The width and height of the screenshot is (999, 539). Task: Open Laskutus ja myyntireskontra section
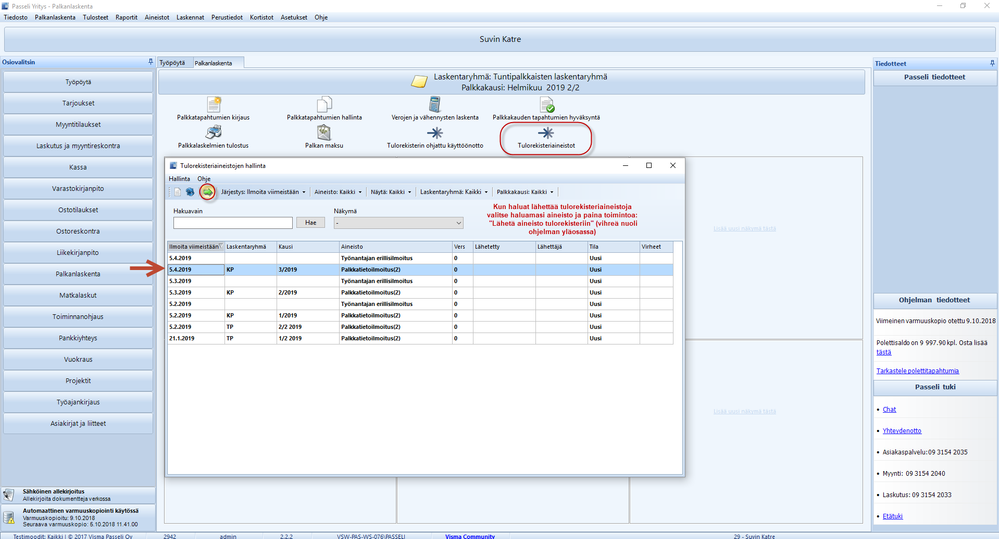(x=78, y=146)
